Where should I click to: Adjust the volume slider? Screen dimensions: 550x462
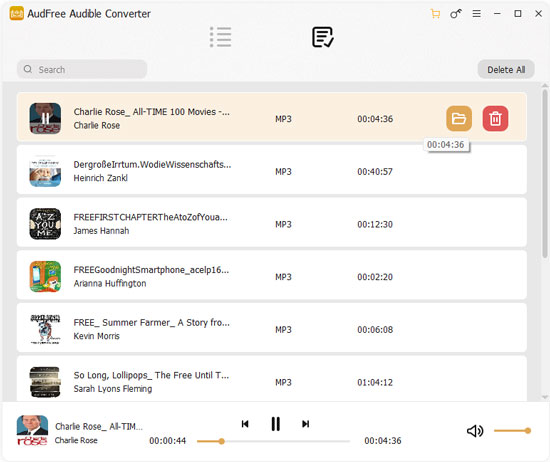512,431
